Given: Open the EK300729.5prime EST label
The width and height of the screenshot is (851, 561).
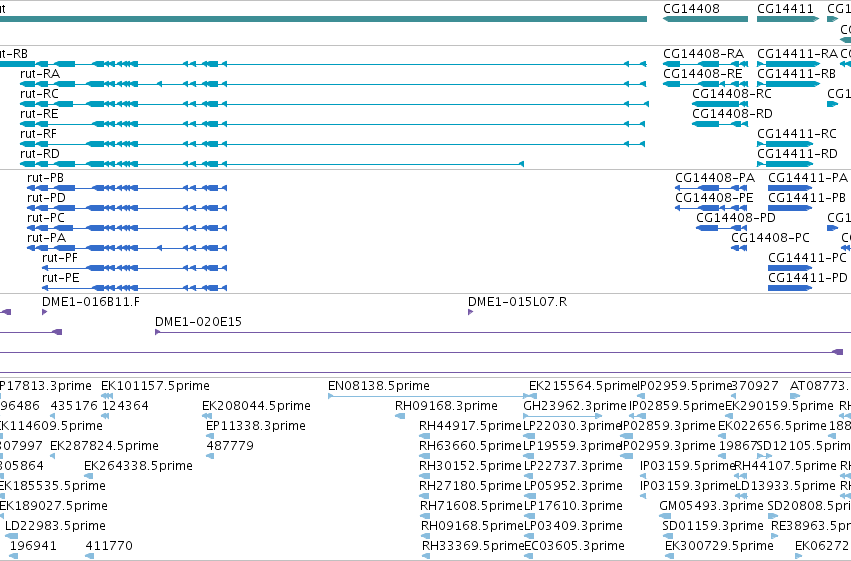Looking at the screenshot, I should [x=719, y=546].
